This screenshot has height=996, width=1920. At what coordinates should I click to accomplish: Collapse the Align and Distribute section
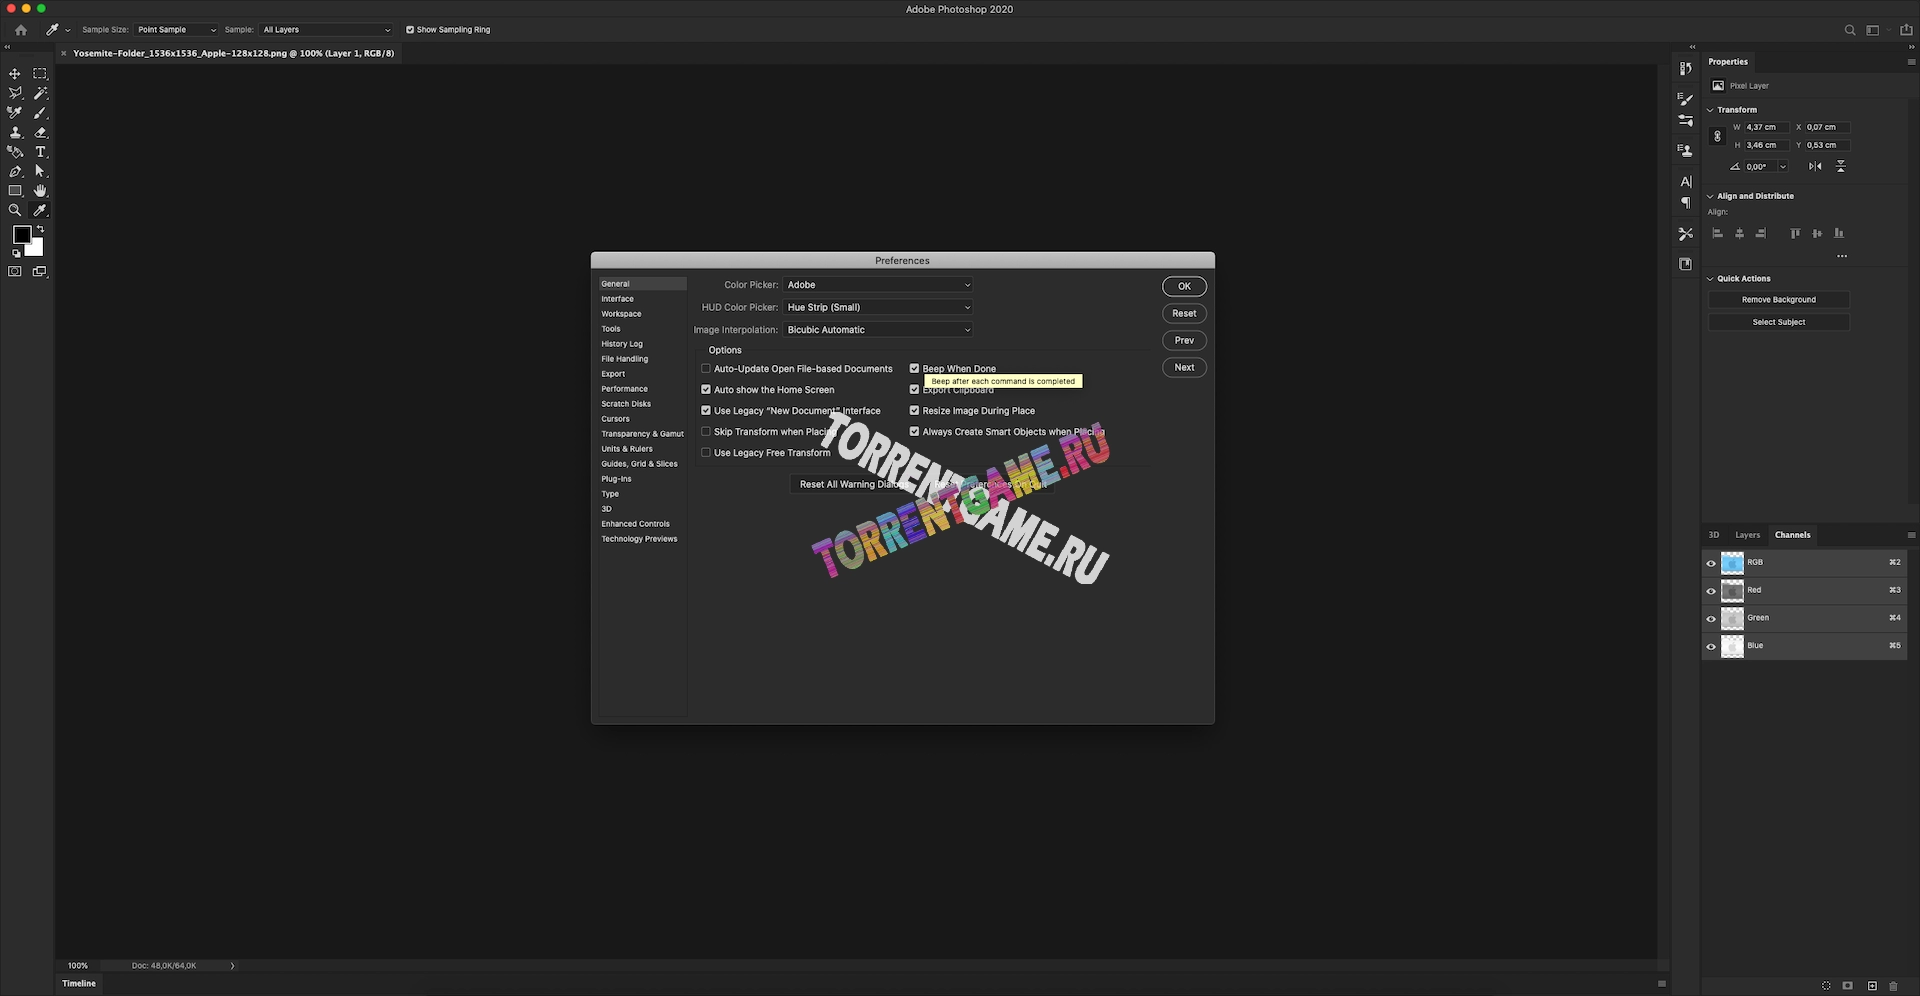pyautogui.click(x=1711, y=197)
